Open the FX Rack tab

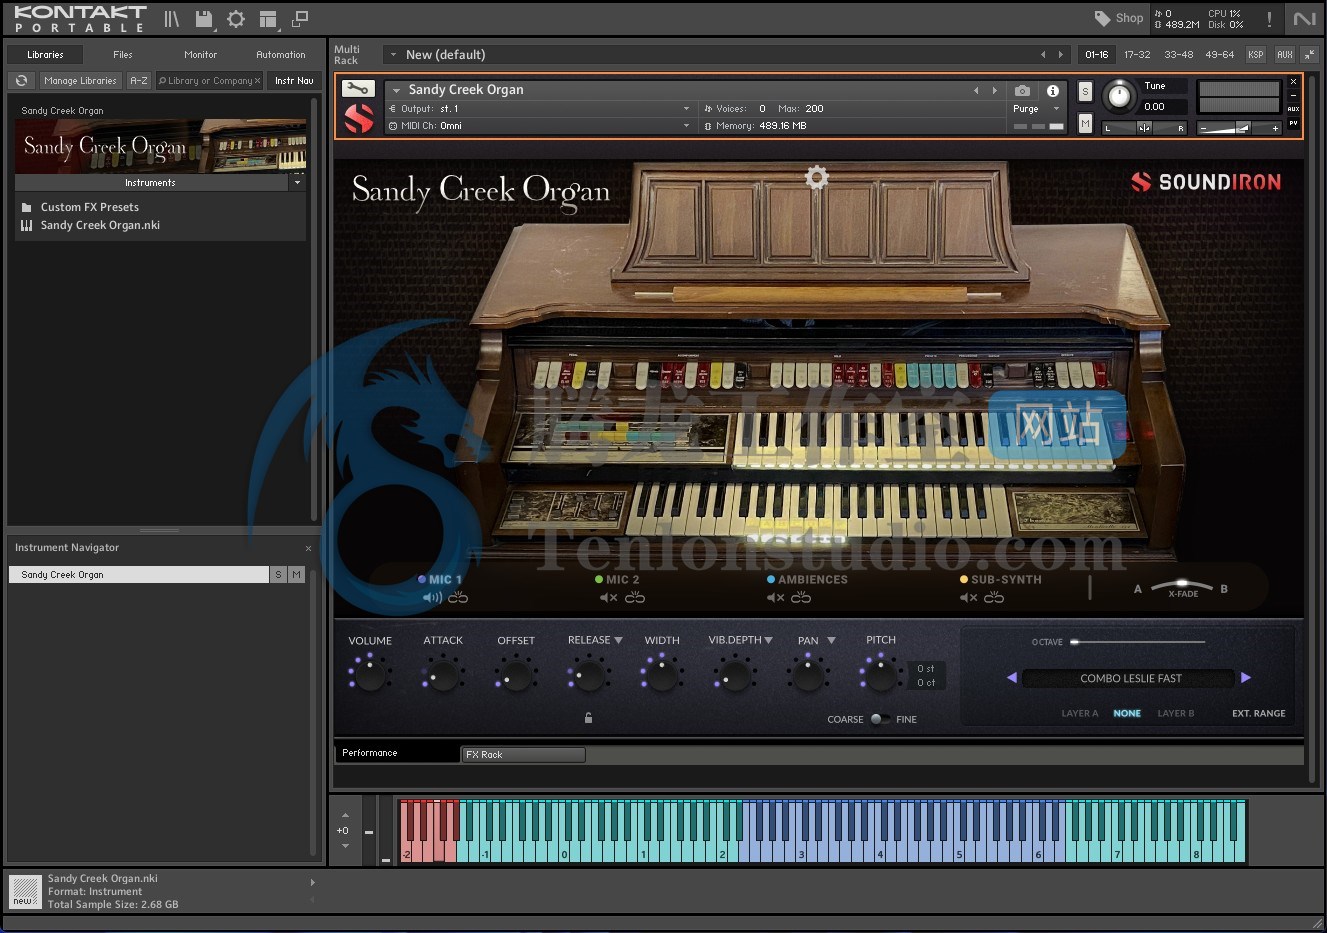pyautogui.click(x=522, y=755)
